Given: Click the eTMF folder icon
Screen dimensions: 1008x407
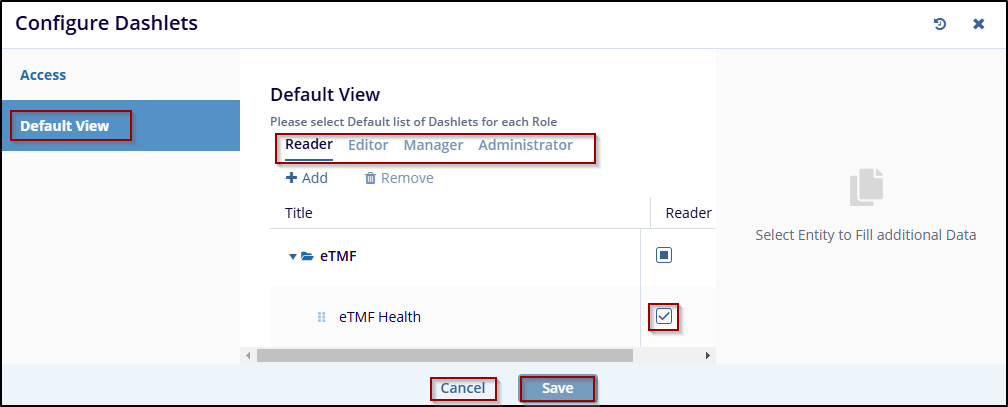Looking at the screenshot, I should pos(307,256).
